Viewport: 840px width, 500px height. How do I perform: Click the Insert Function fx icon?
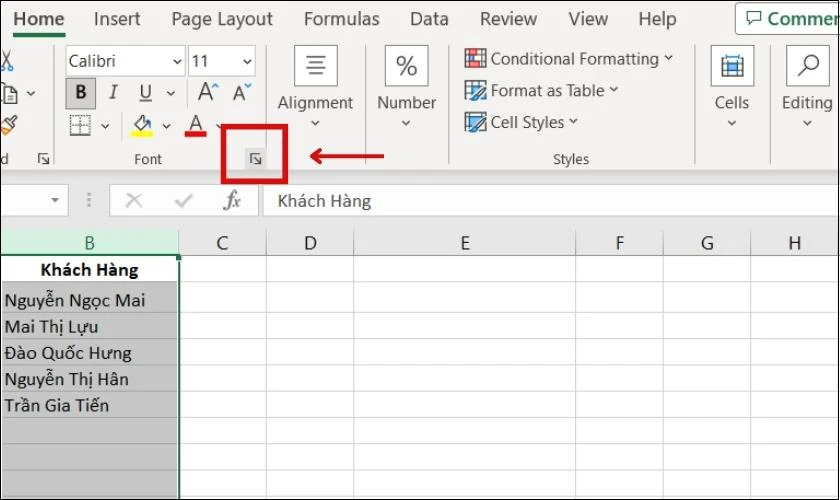tap(232, 200)
